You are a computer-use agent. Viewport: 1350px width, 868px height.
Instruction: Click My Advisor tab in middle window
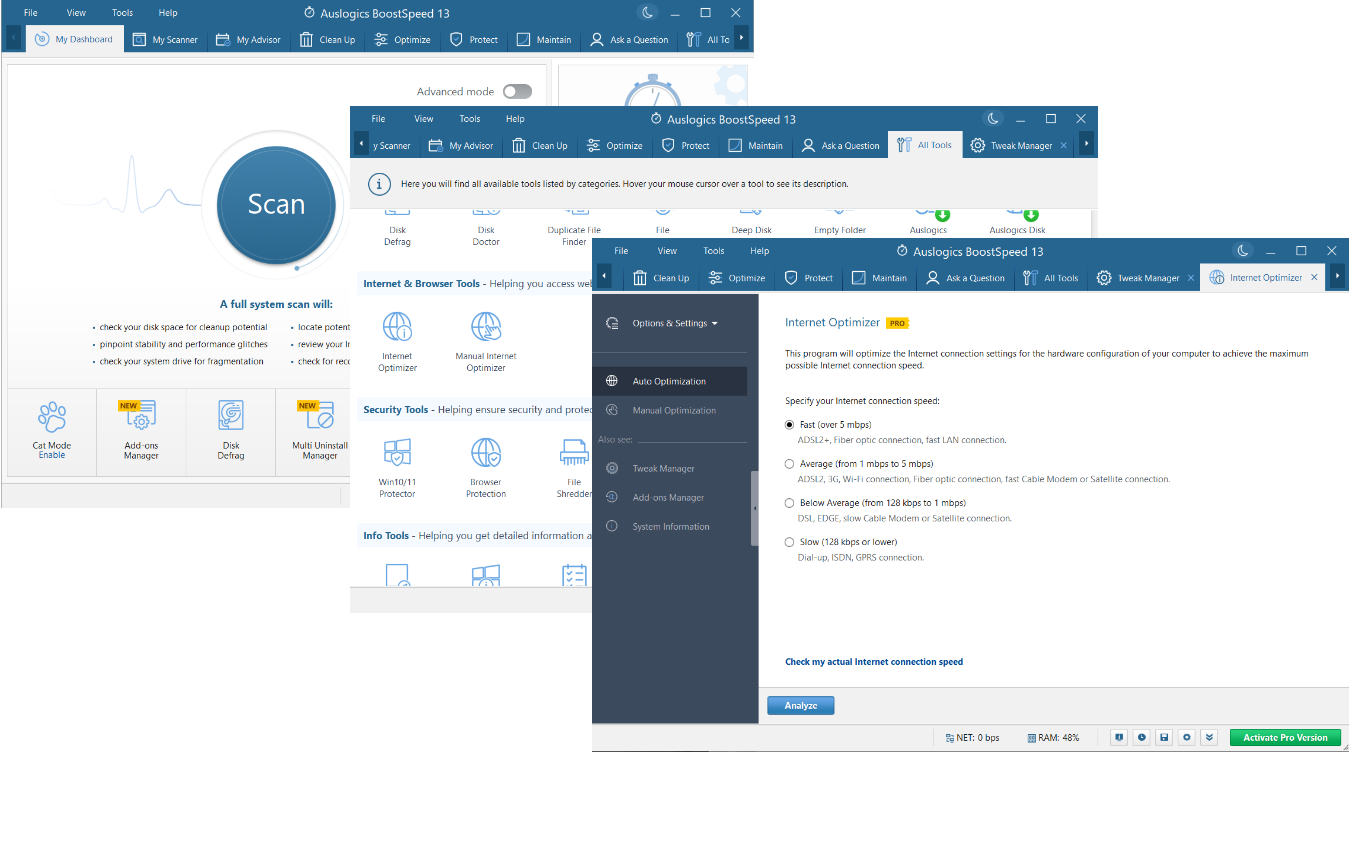point(461,146)
